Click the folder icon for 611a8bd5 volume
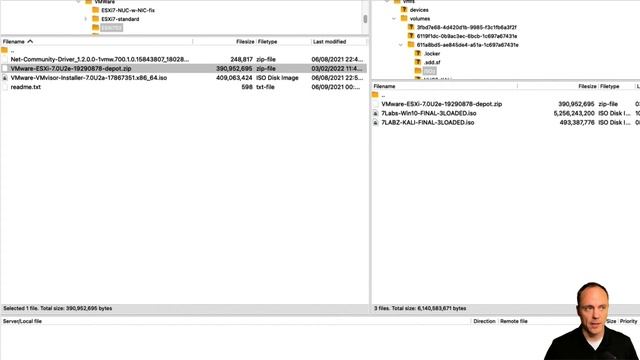640x360 pixels. [411, 44]
